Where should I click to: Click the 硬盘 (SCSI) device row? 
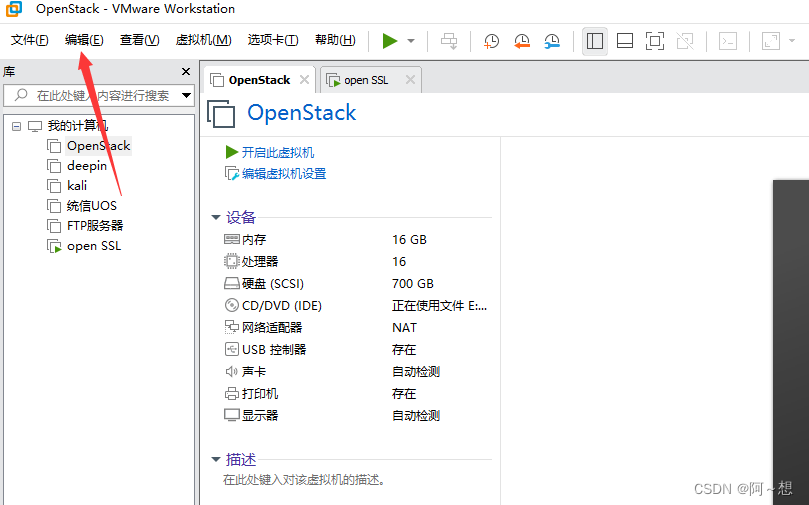tap(356, 284)
